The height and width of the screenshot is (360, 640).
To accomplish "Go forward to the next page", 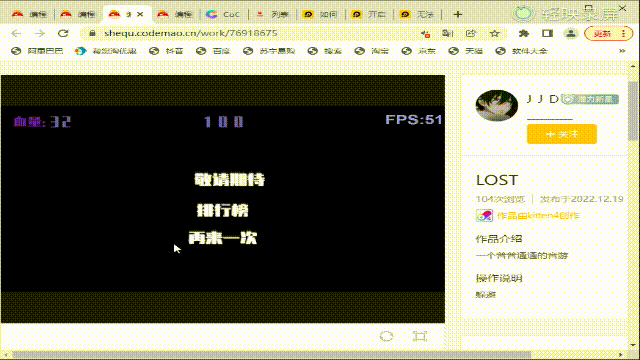I will pos(40,33).
